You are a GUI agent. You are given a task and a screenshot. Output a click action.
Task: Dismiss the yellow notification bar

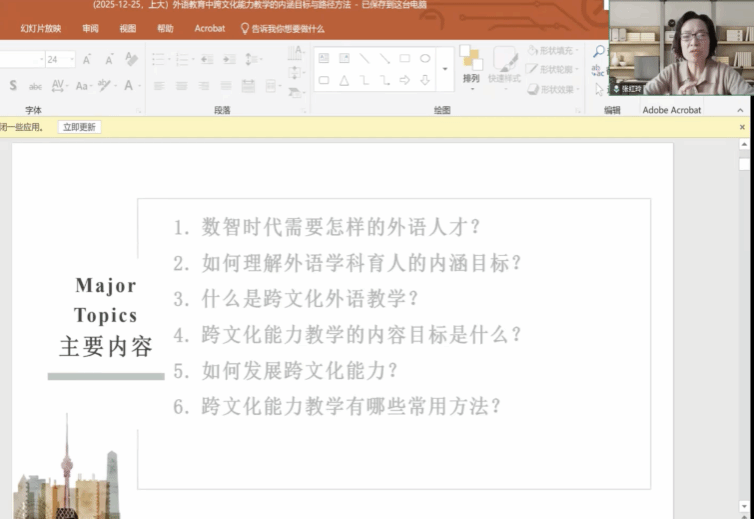click(742, 127)
